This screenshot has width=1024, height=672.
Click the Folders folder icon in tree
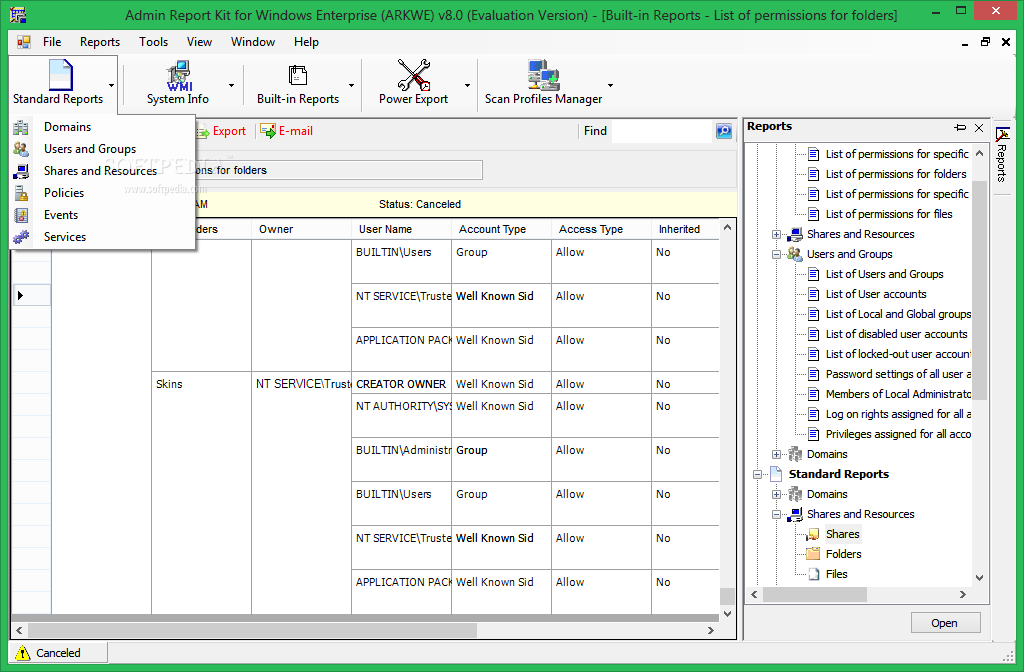[813, 554]
